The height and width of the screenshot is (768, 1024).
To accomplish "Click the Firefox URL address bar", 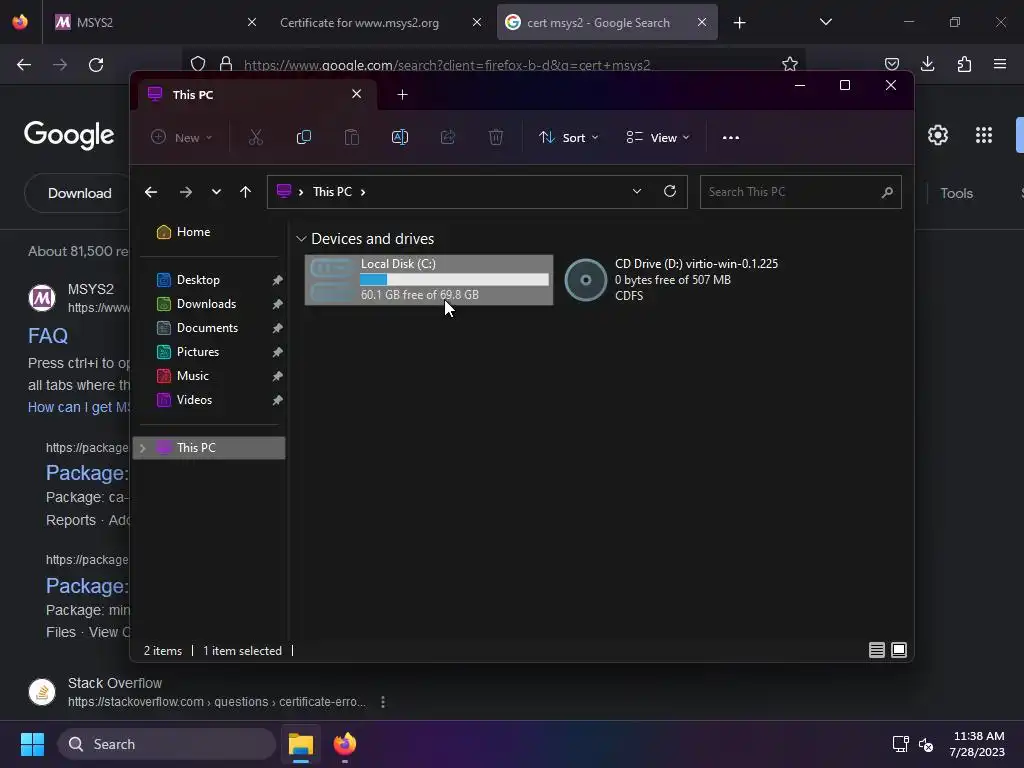I will point(493,65).
